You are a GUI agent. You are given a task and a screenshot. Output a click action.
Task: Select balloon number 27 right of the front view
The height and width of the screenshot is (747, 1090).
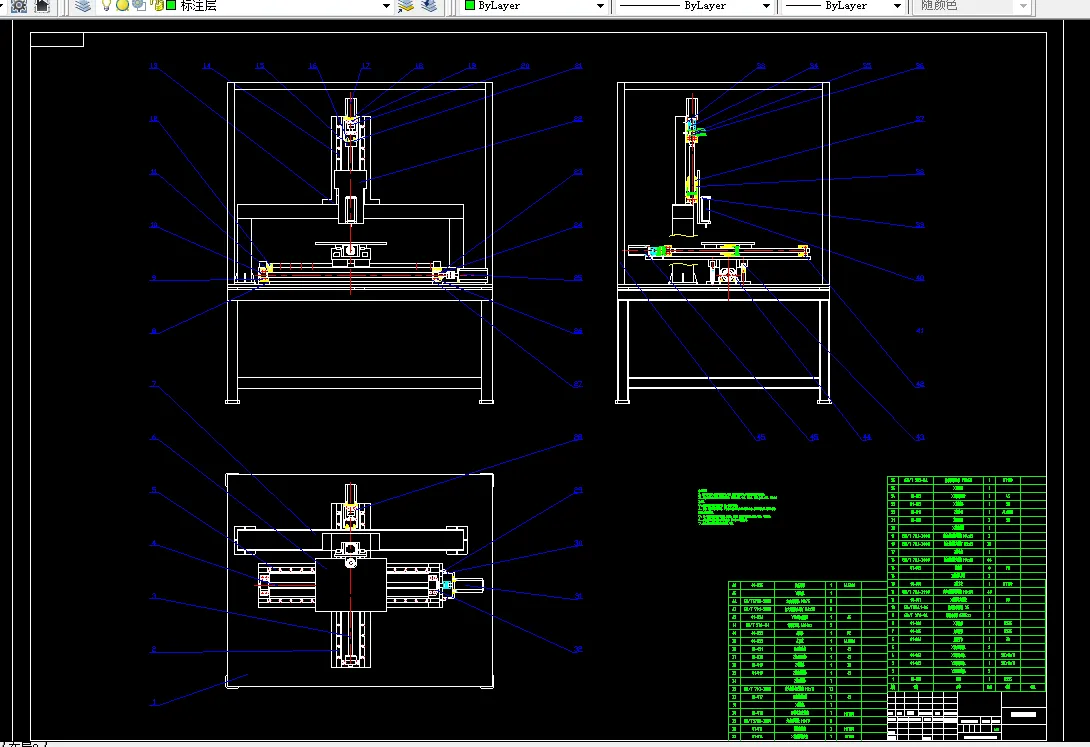pyautogui.click(x=578, y=384)
